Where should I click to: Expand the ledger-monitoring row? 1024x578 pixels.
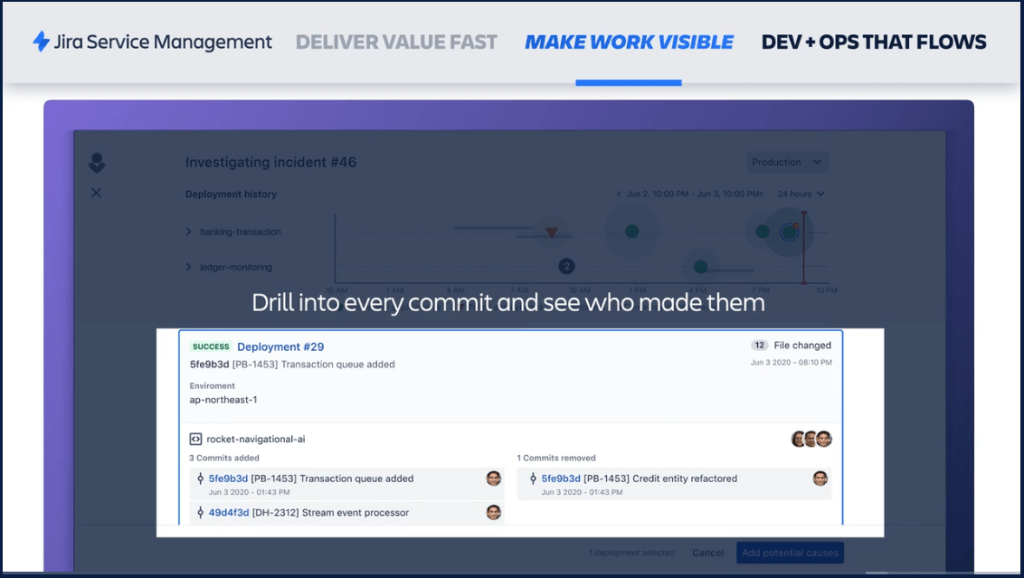188,267
